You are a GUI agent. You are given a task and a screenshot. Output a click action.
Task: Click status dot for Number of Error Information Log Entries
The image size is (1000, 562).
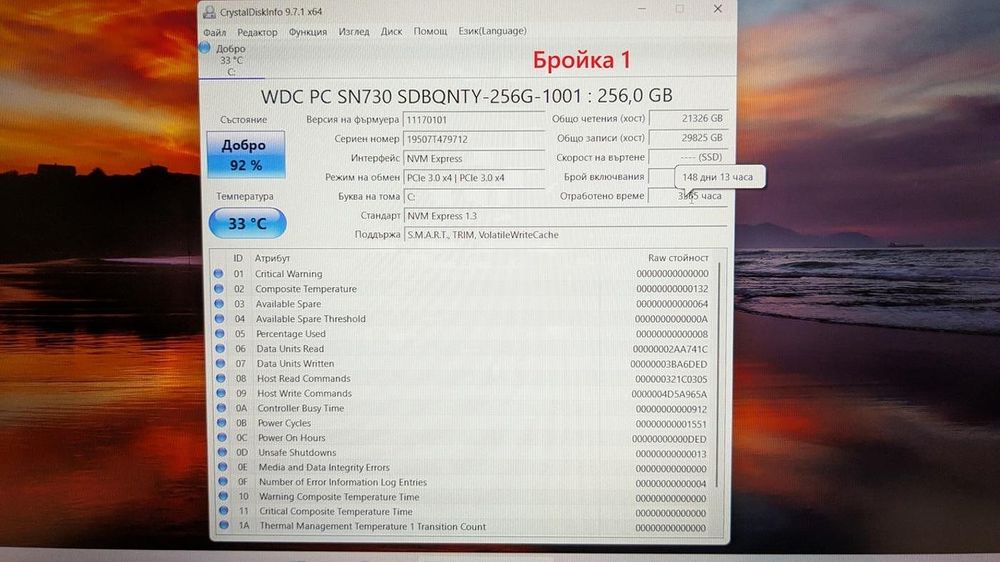tap(223, 482)
